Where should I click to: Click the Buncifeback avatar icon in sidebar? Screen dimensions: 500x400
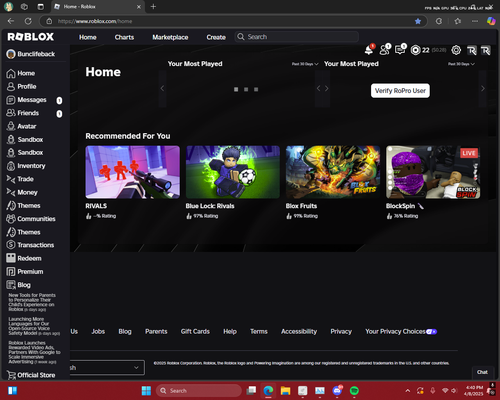pos(11,54)
